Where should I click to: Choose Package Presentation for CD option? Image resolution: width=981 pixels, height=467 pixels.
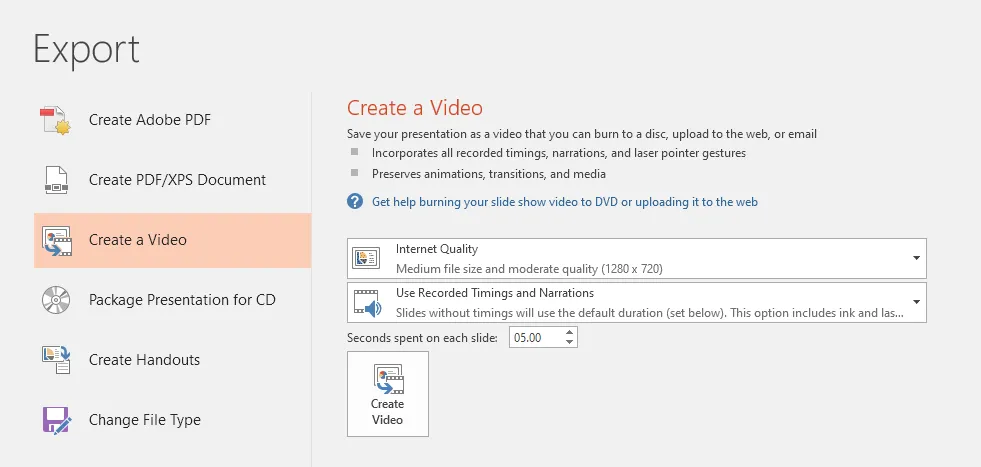click(x=182, y=300)
